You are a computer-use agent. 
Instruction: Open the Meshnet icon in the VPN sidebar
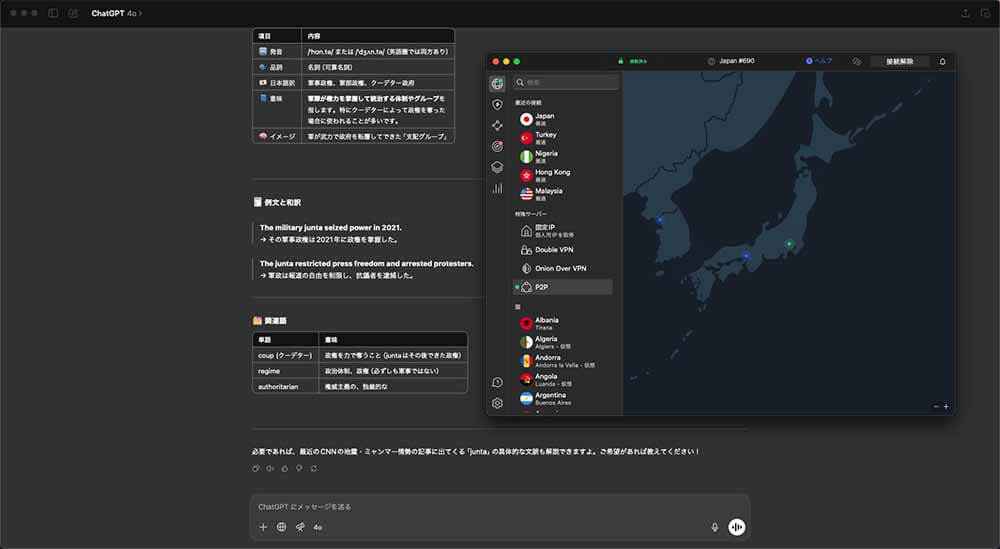(x=497, y=126)
